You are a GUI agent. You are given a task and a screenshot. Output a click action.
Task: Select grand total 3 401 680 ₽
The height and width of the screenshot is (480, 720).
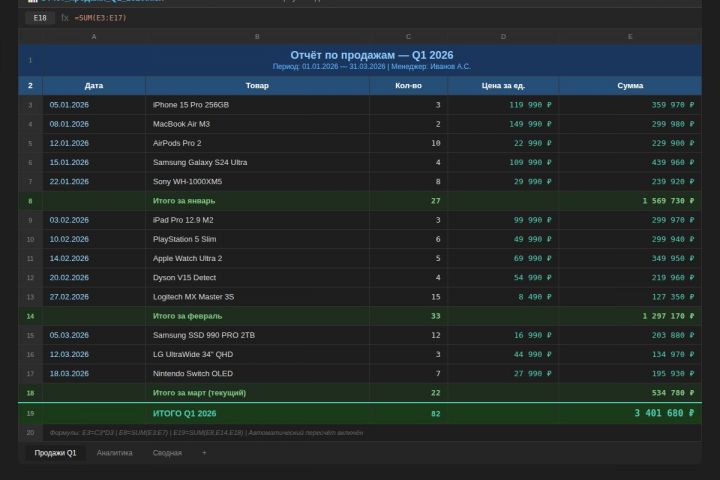click(x=630, y=413)
